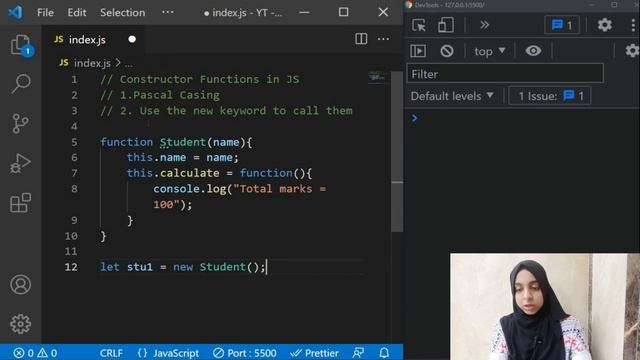Open the Run and Debug view
The width and height of the screenshot is (640, 360).
[x=20, y=163]
